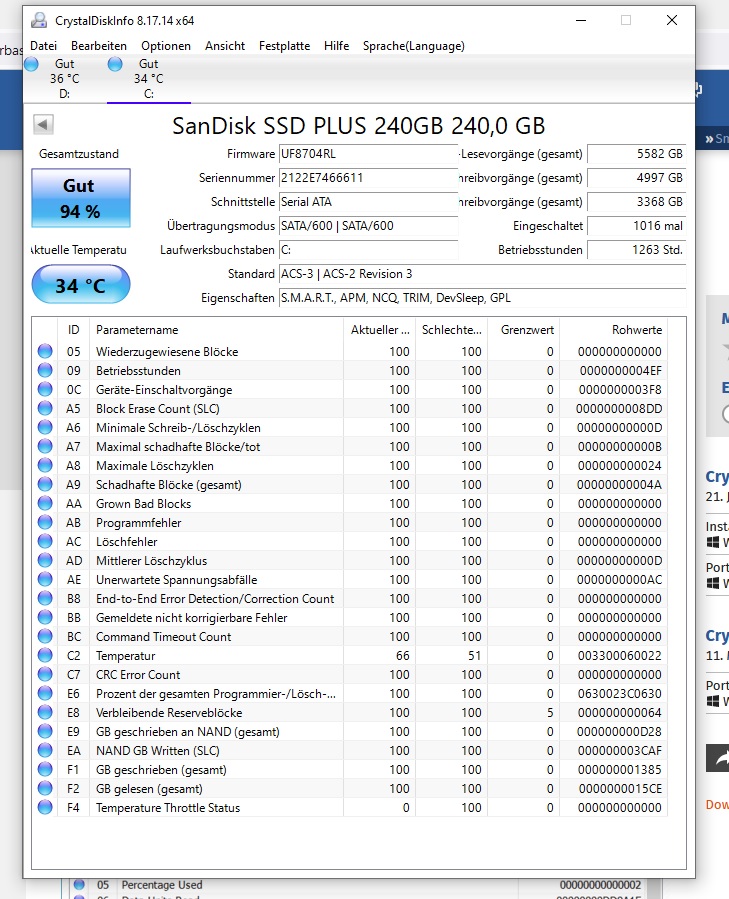The width and height of the screenshot is (729, 899).
Task: Click the status orb for attribute 09 Betriebsstunden
Action: tap(45, 370)
